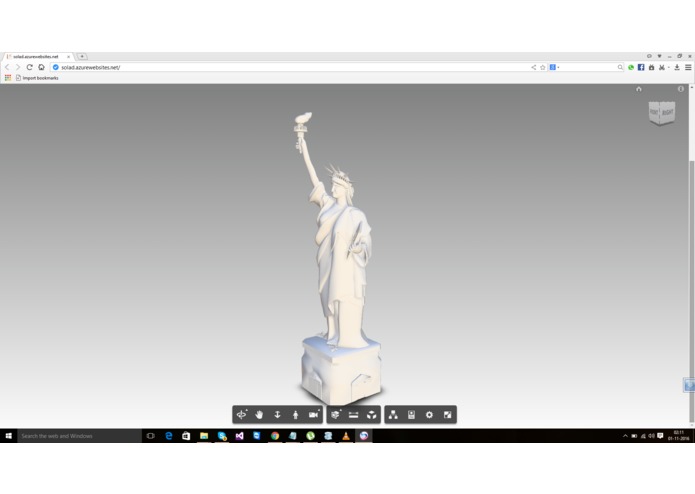Viewport: 695px width, 494px height.
Task: Click the viewer Home view icon
Action: (639, 89)
